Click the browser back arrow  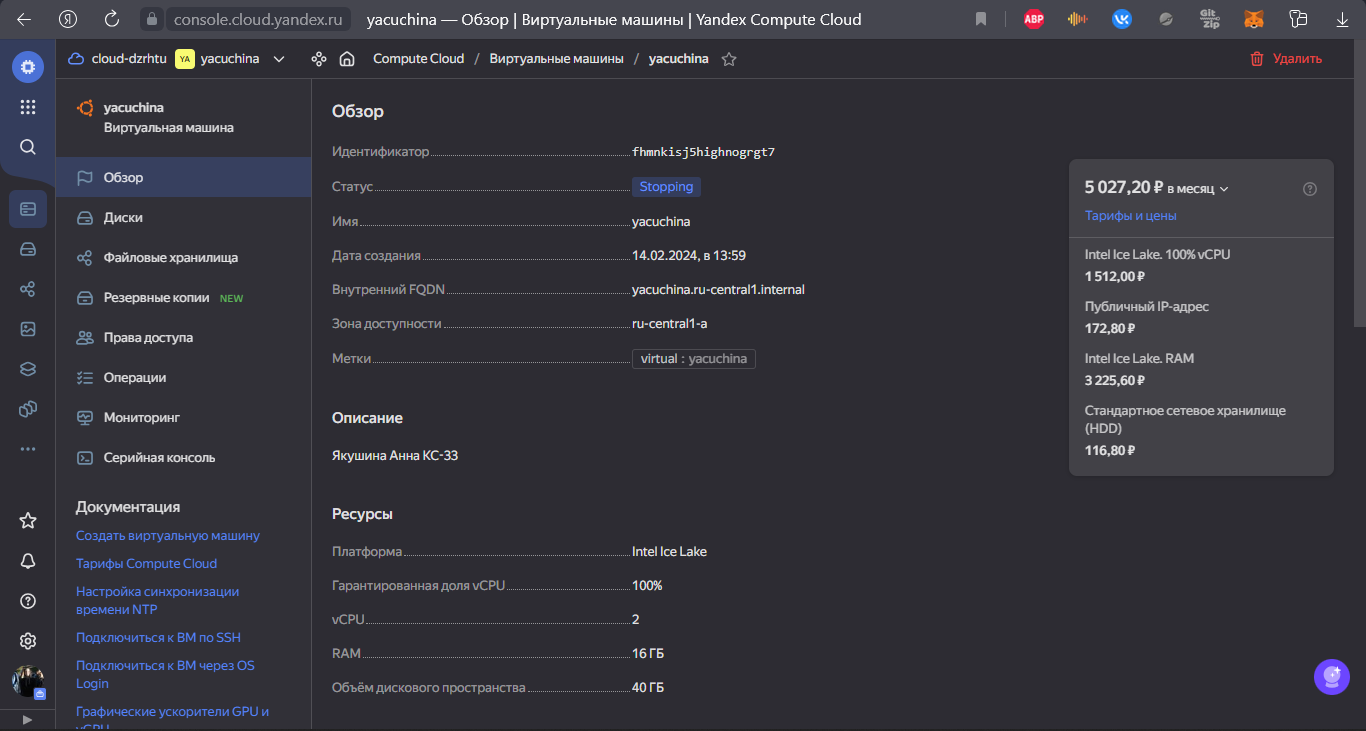[x=24, y=19]
